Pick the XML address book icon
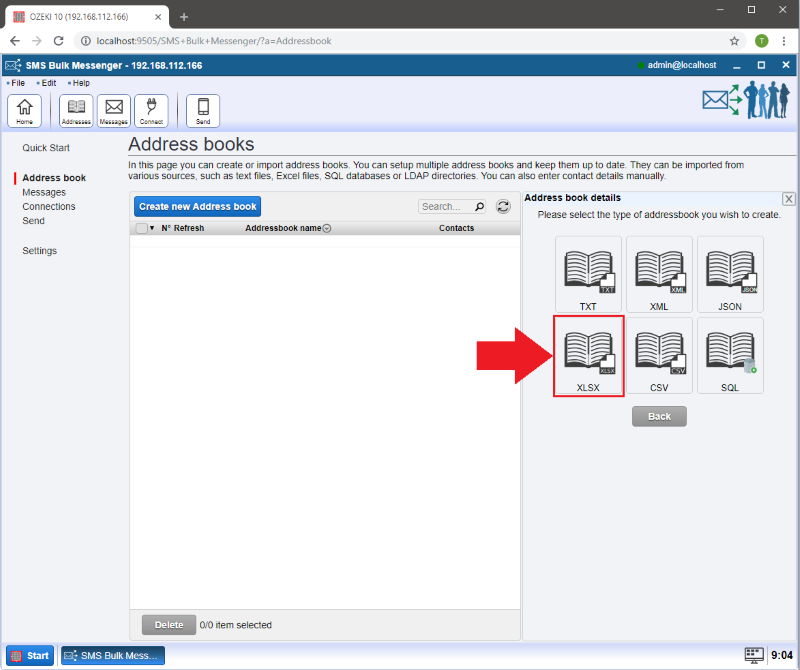This screenshot has height=670, width=800. 659,274
